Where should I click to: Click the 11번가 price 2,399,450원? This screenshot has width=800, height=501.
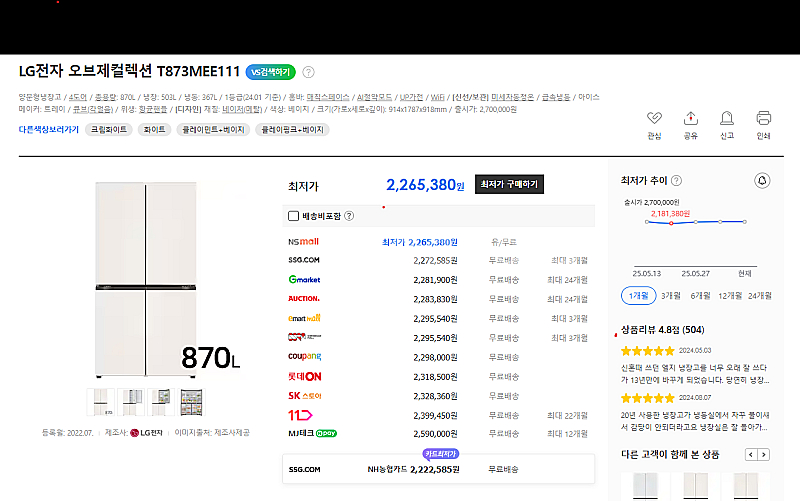pos(435,416)
